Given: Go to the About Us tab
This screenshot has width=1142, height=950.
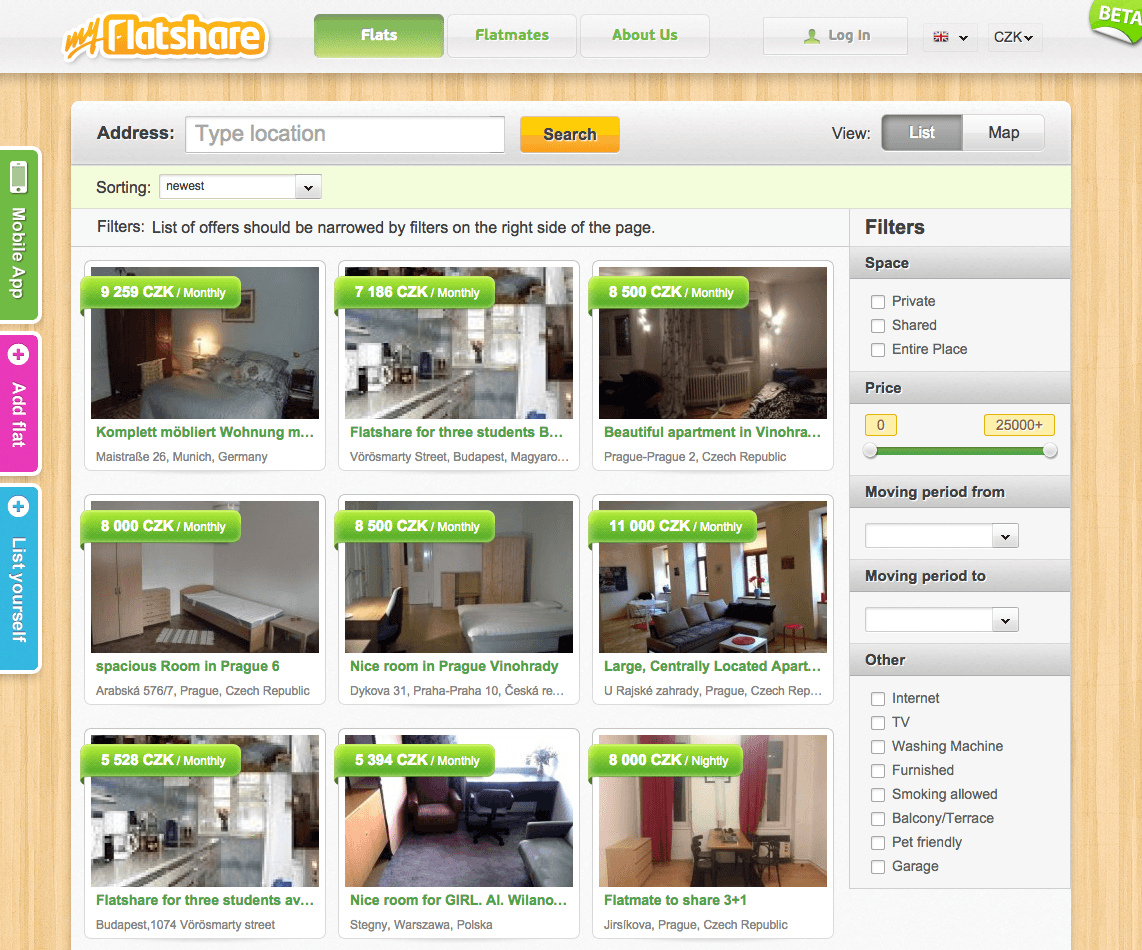Looking at the screenshot, I should pyautogui.click(x=645, y=35).
